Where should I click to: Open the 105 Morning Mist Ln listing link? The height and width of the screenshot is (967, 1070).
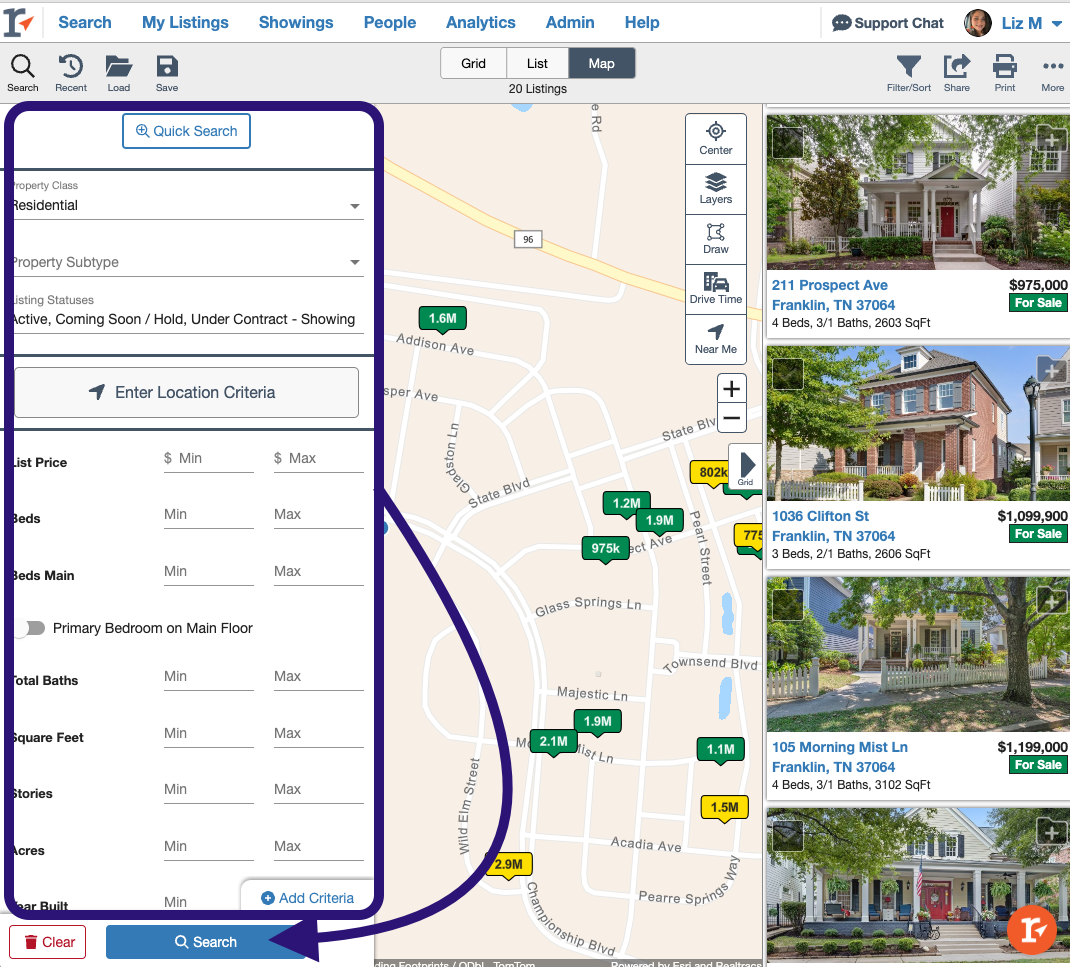[x=839, y=747]
